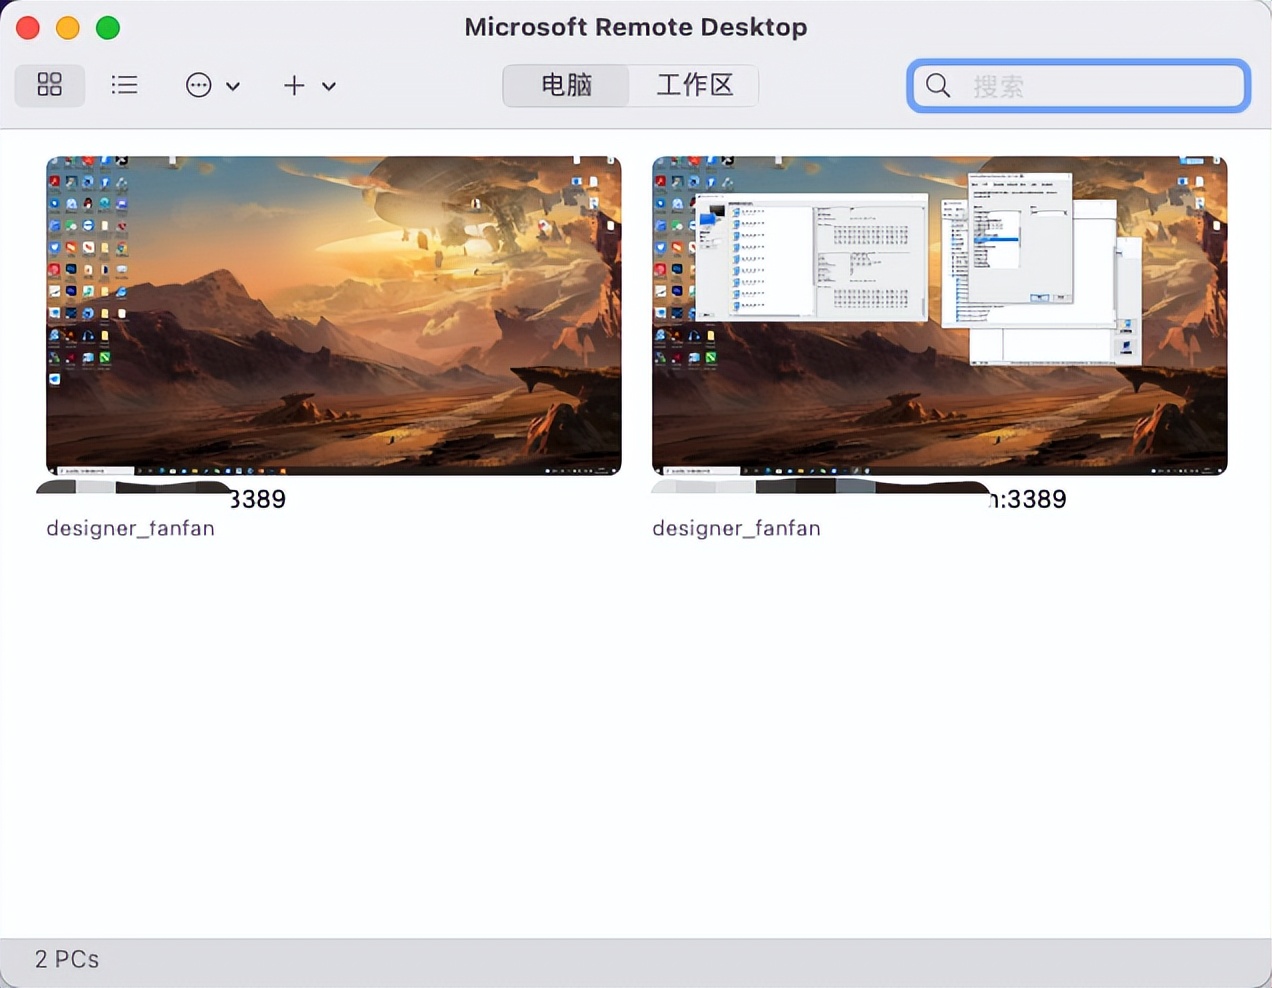The image size is (1272, 988).
Task: Expand the chevron beside the plus icon
Action: coord(328,86)
